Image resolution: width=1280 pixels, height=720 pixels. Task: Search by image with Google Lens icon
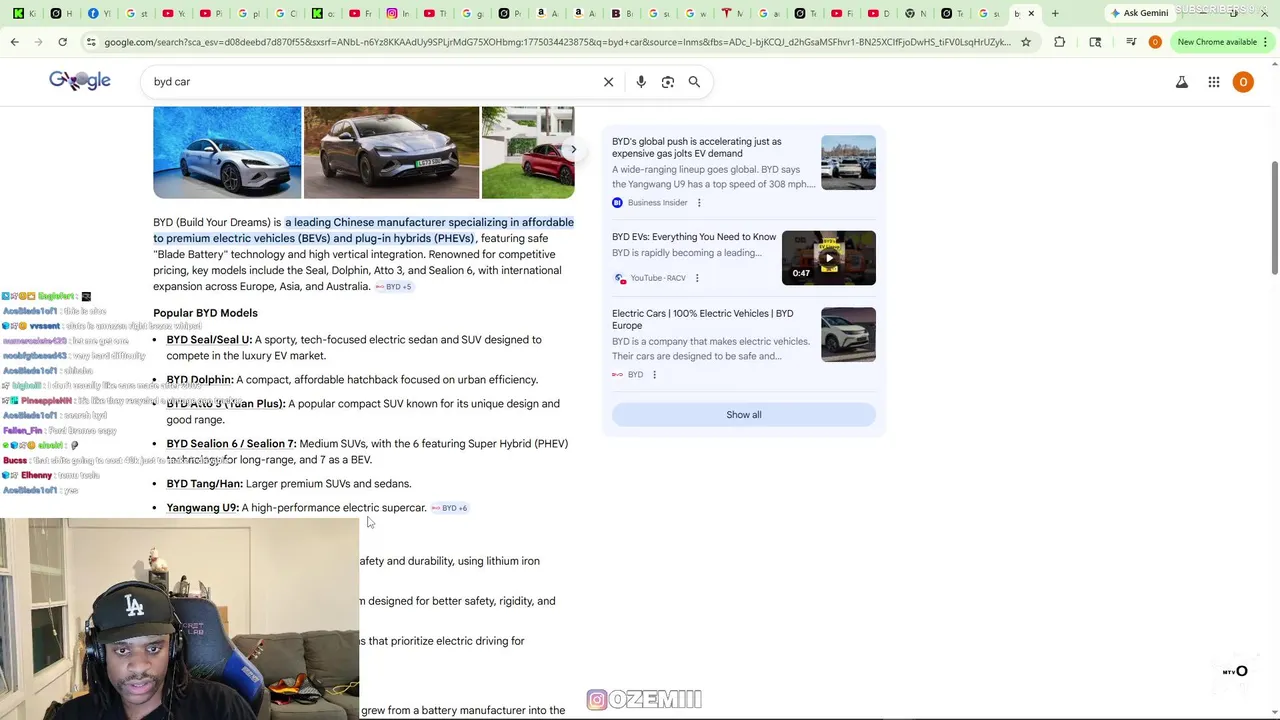[x=668, y=82]
